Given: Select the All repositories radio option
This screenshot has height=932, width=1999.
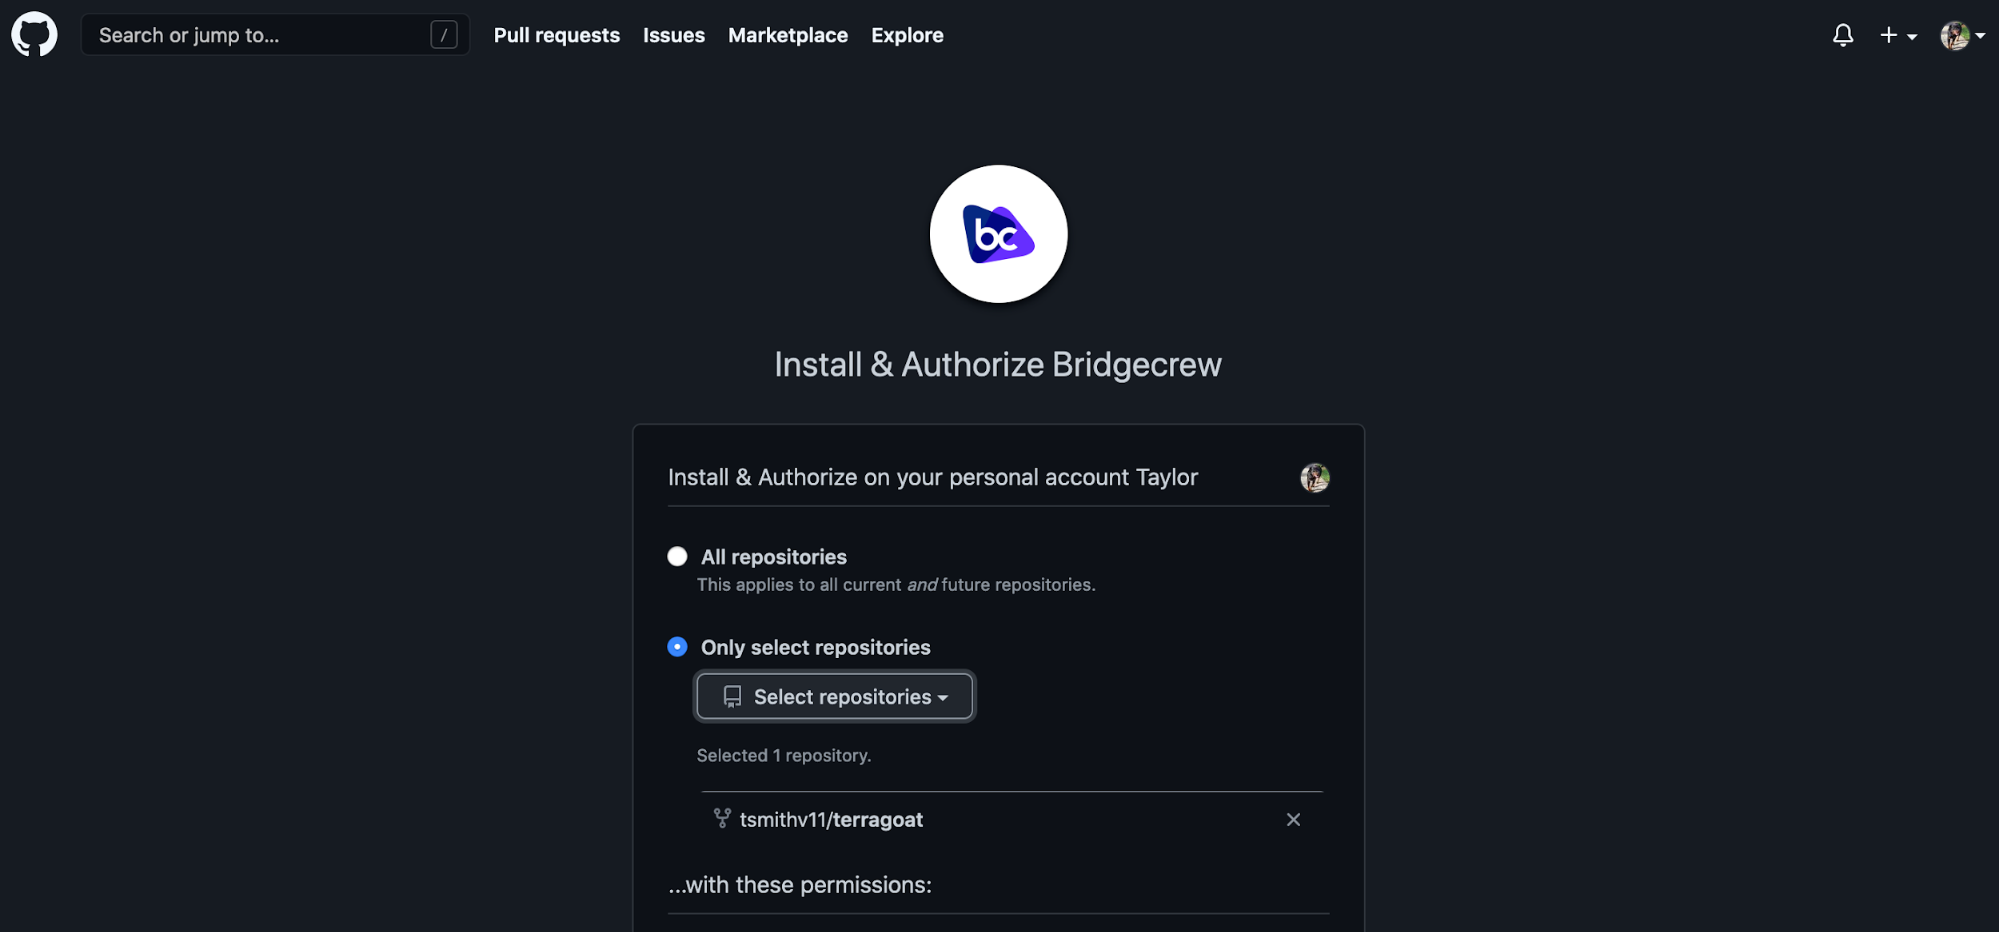Looking at the screenshot, I should coord(677,556).
